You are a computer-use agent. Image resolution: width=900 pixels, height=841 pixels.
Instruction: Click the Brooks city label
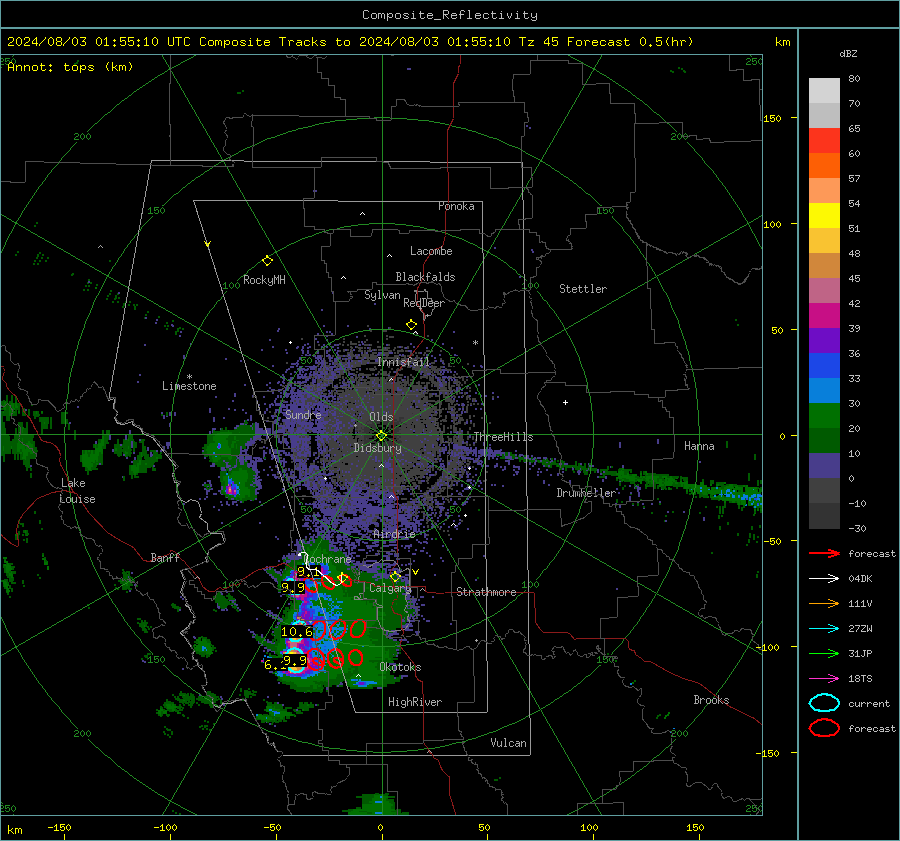[711, 700]
